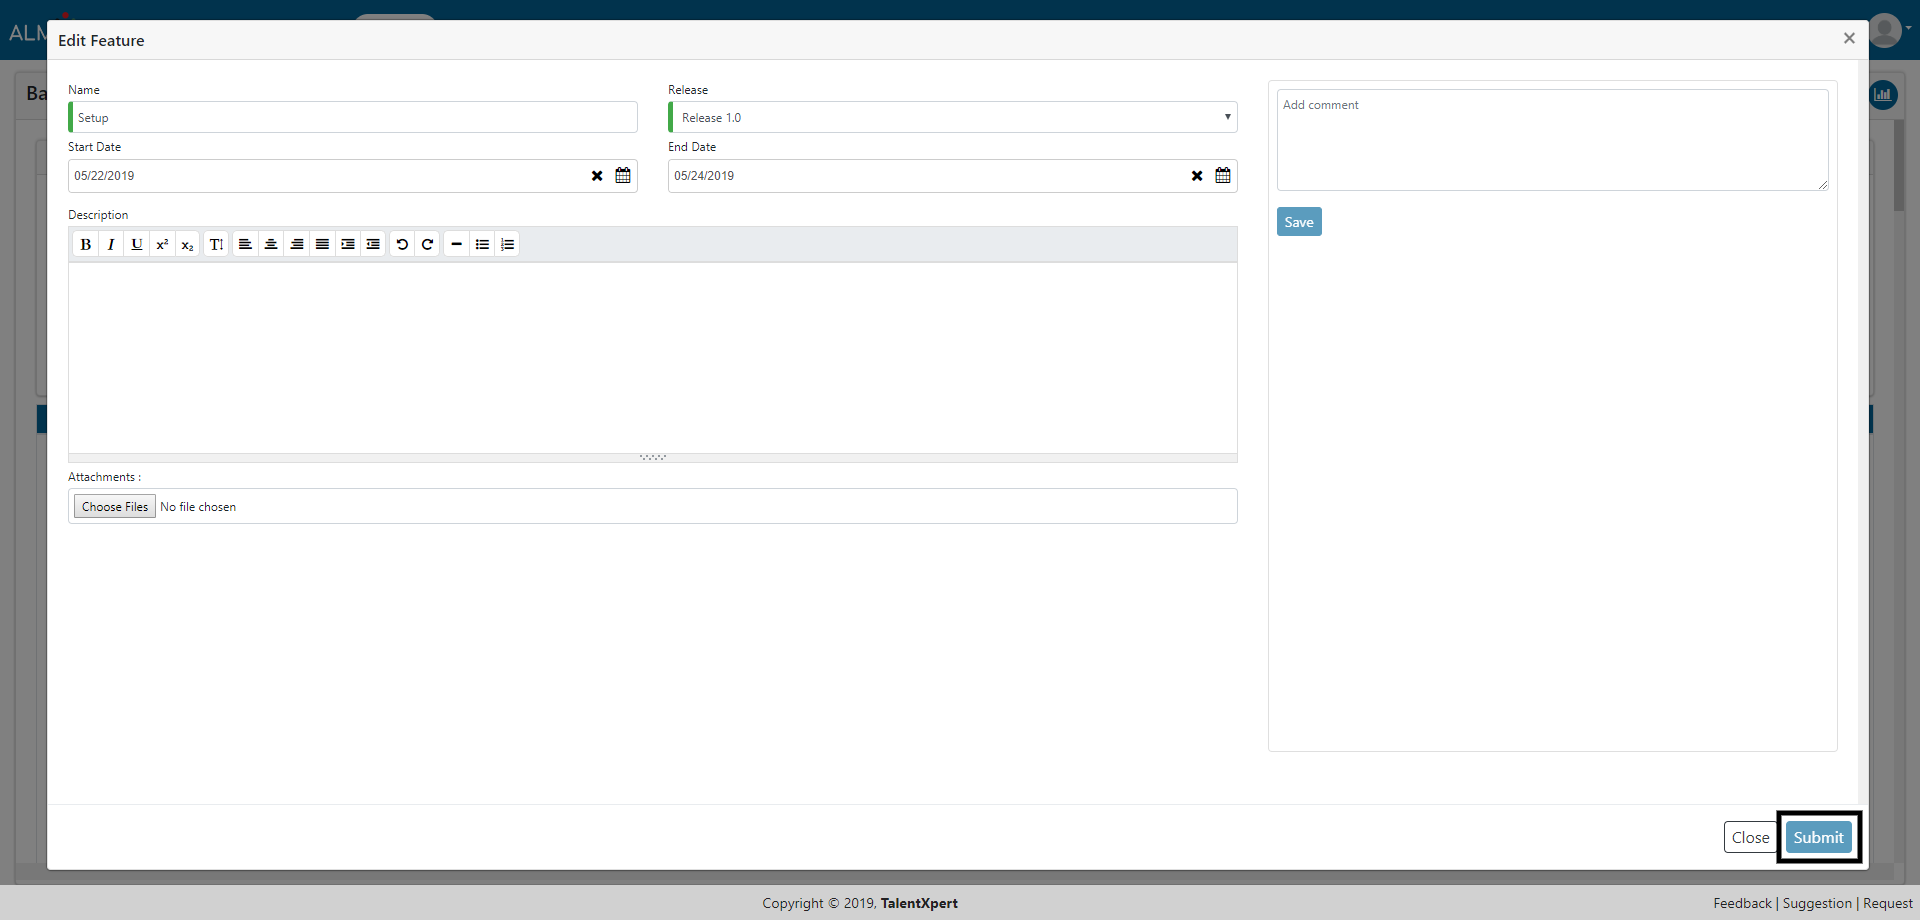Clear the End Date value
This screenshot has height=920, width=1920.
[x=1197, y=176]
